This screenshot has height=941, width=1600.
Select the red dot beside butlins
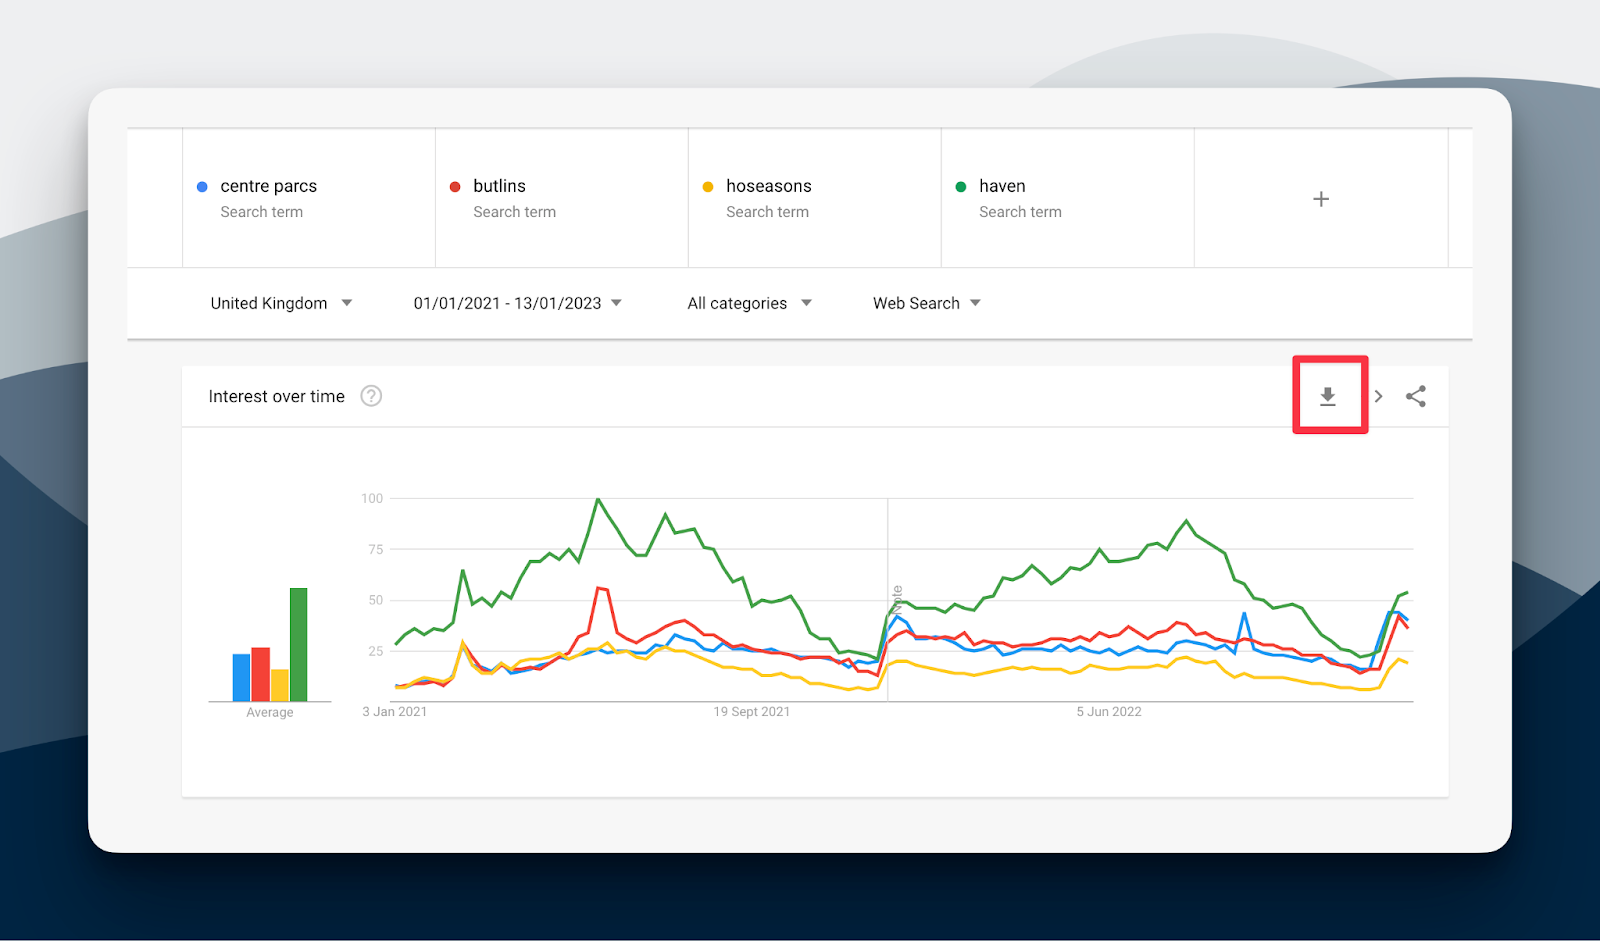(455, 187)
